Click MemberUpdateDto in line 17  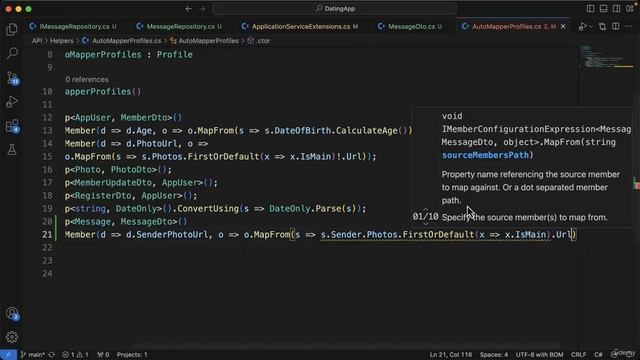(113, 182)
